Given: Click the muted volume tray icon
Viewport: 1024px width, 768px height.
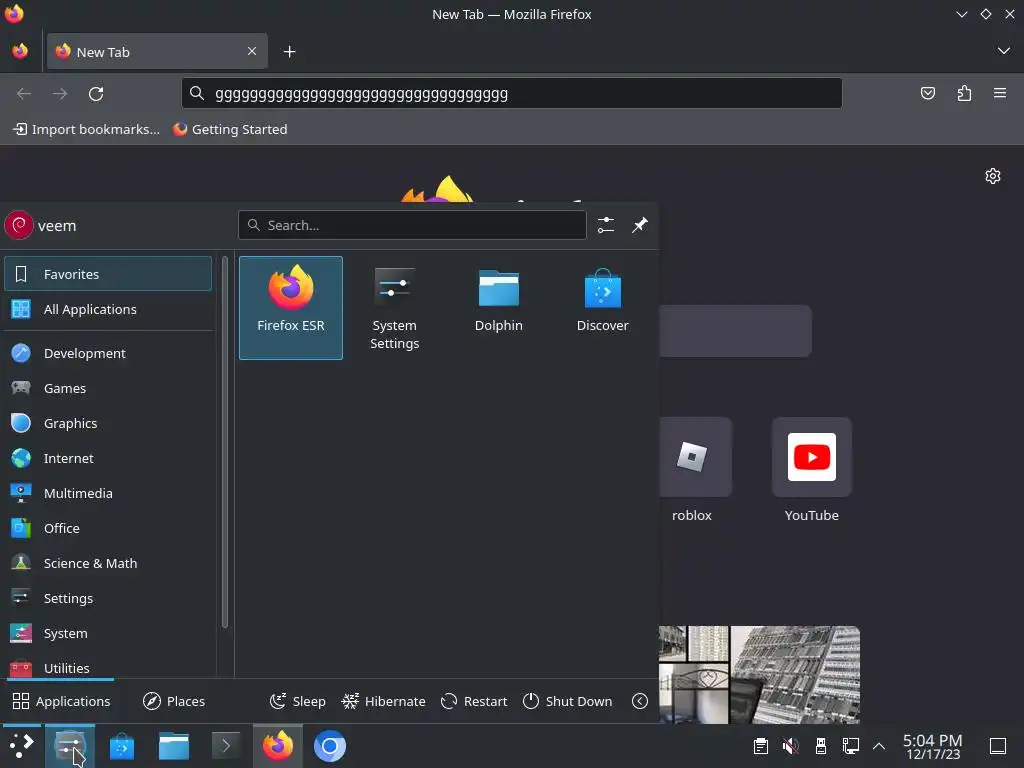Looking at the screenshot, I should click(x=791, y=746).
